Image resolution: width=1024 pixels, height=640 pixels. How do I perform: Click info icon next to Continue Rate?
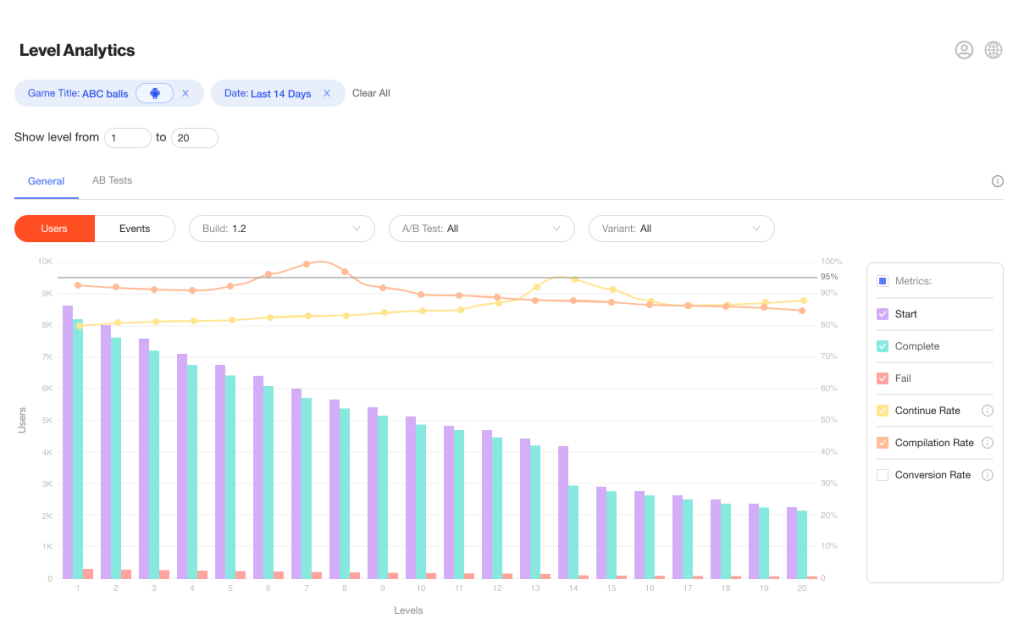tap(987, 410)
